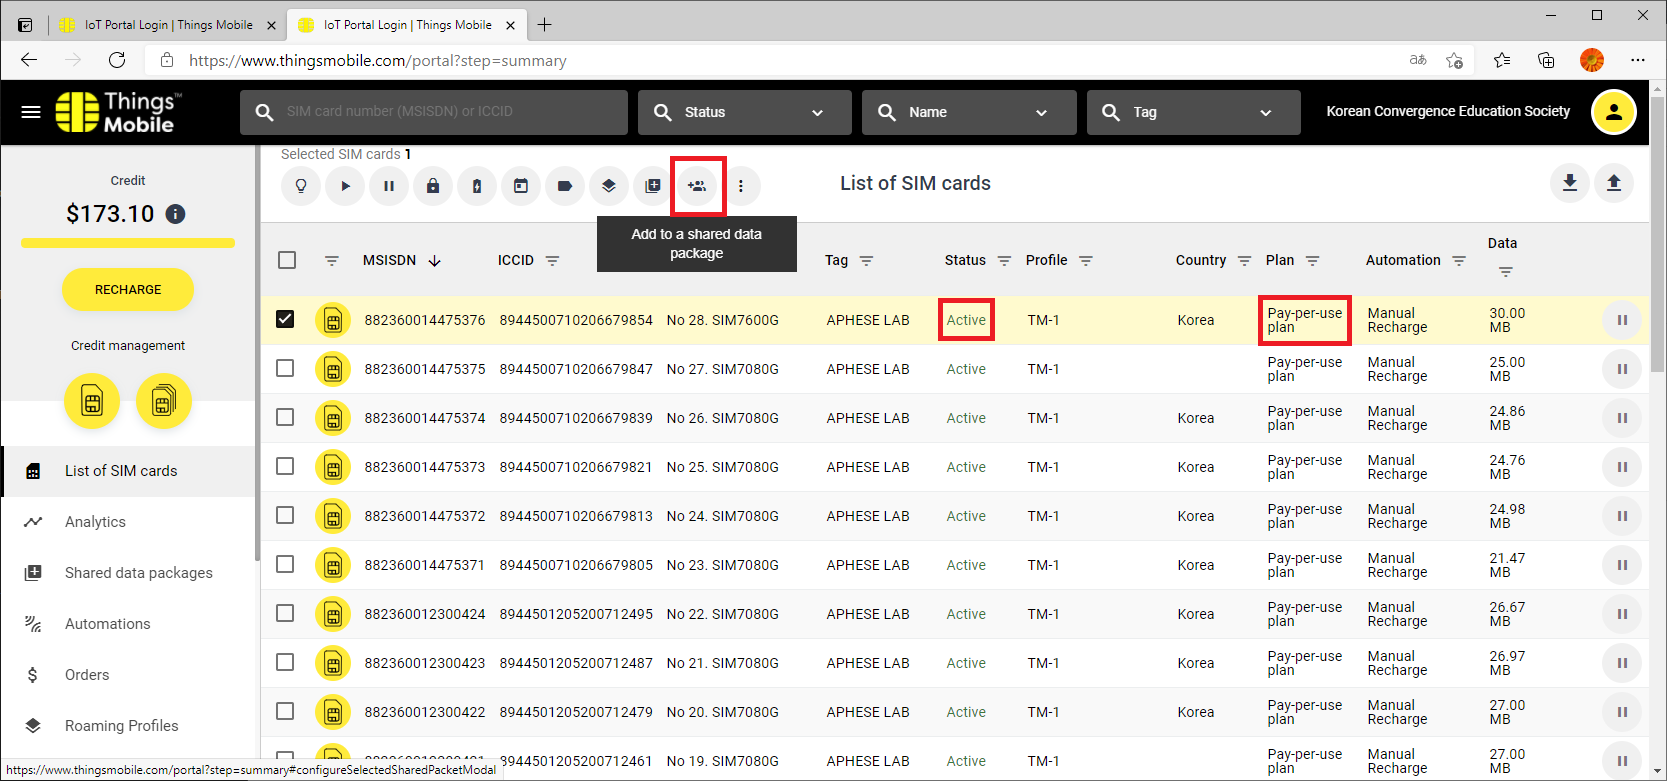Expand the Tag search dropdown
The height and width of the screenshot is (781, 1667).
coord(1194,112)
